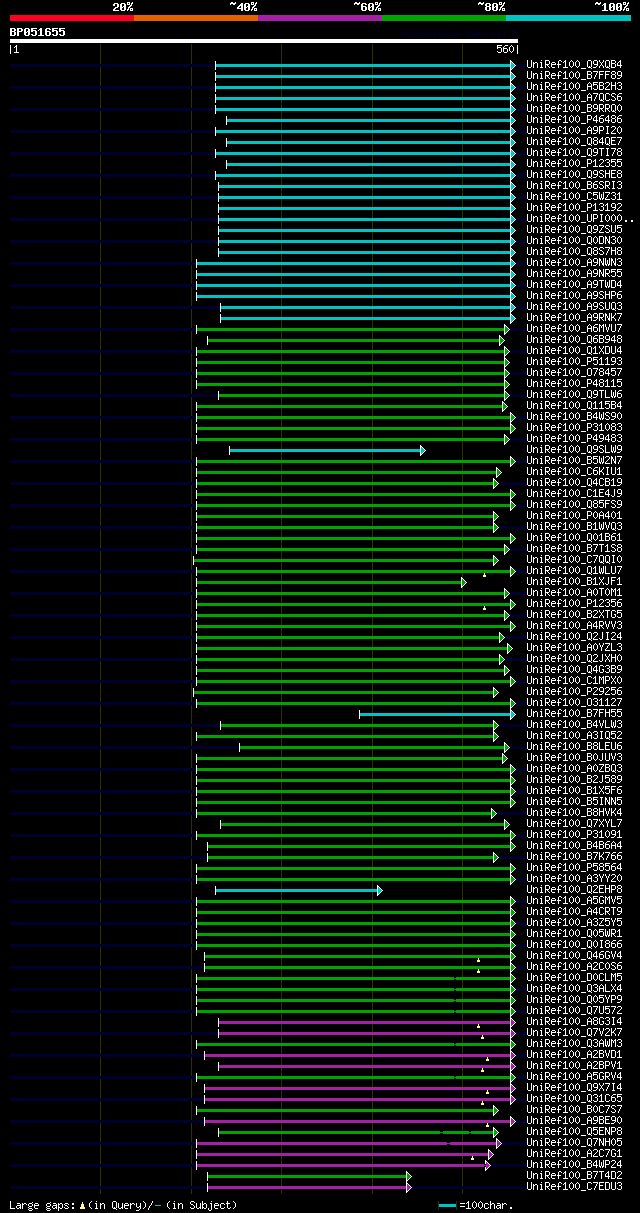
Task: Select the UniRef100_Q7U572 label
Action: tap(574, 1011)
